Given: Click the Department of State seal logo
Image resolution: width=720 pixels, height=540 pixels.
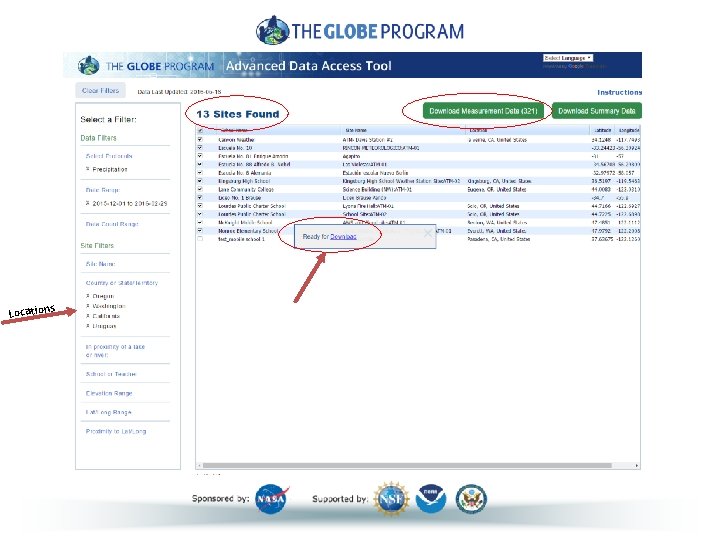Looking at the screenshot, I should [x=471, y=499].
